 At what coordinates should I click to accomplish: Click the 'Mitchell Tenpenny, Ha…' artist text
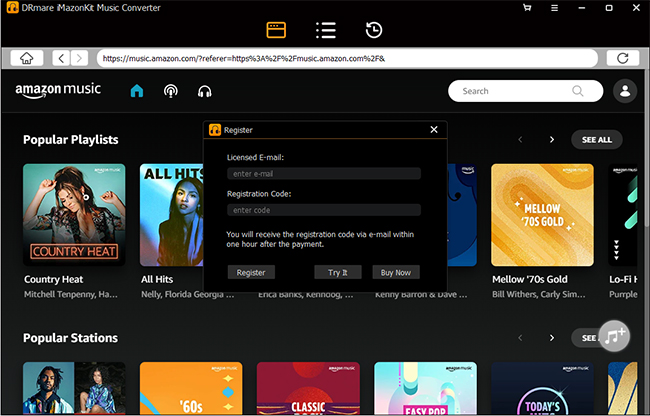point(71,294)
